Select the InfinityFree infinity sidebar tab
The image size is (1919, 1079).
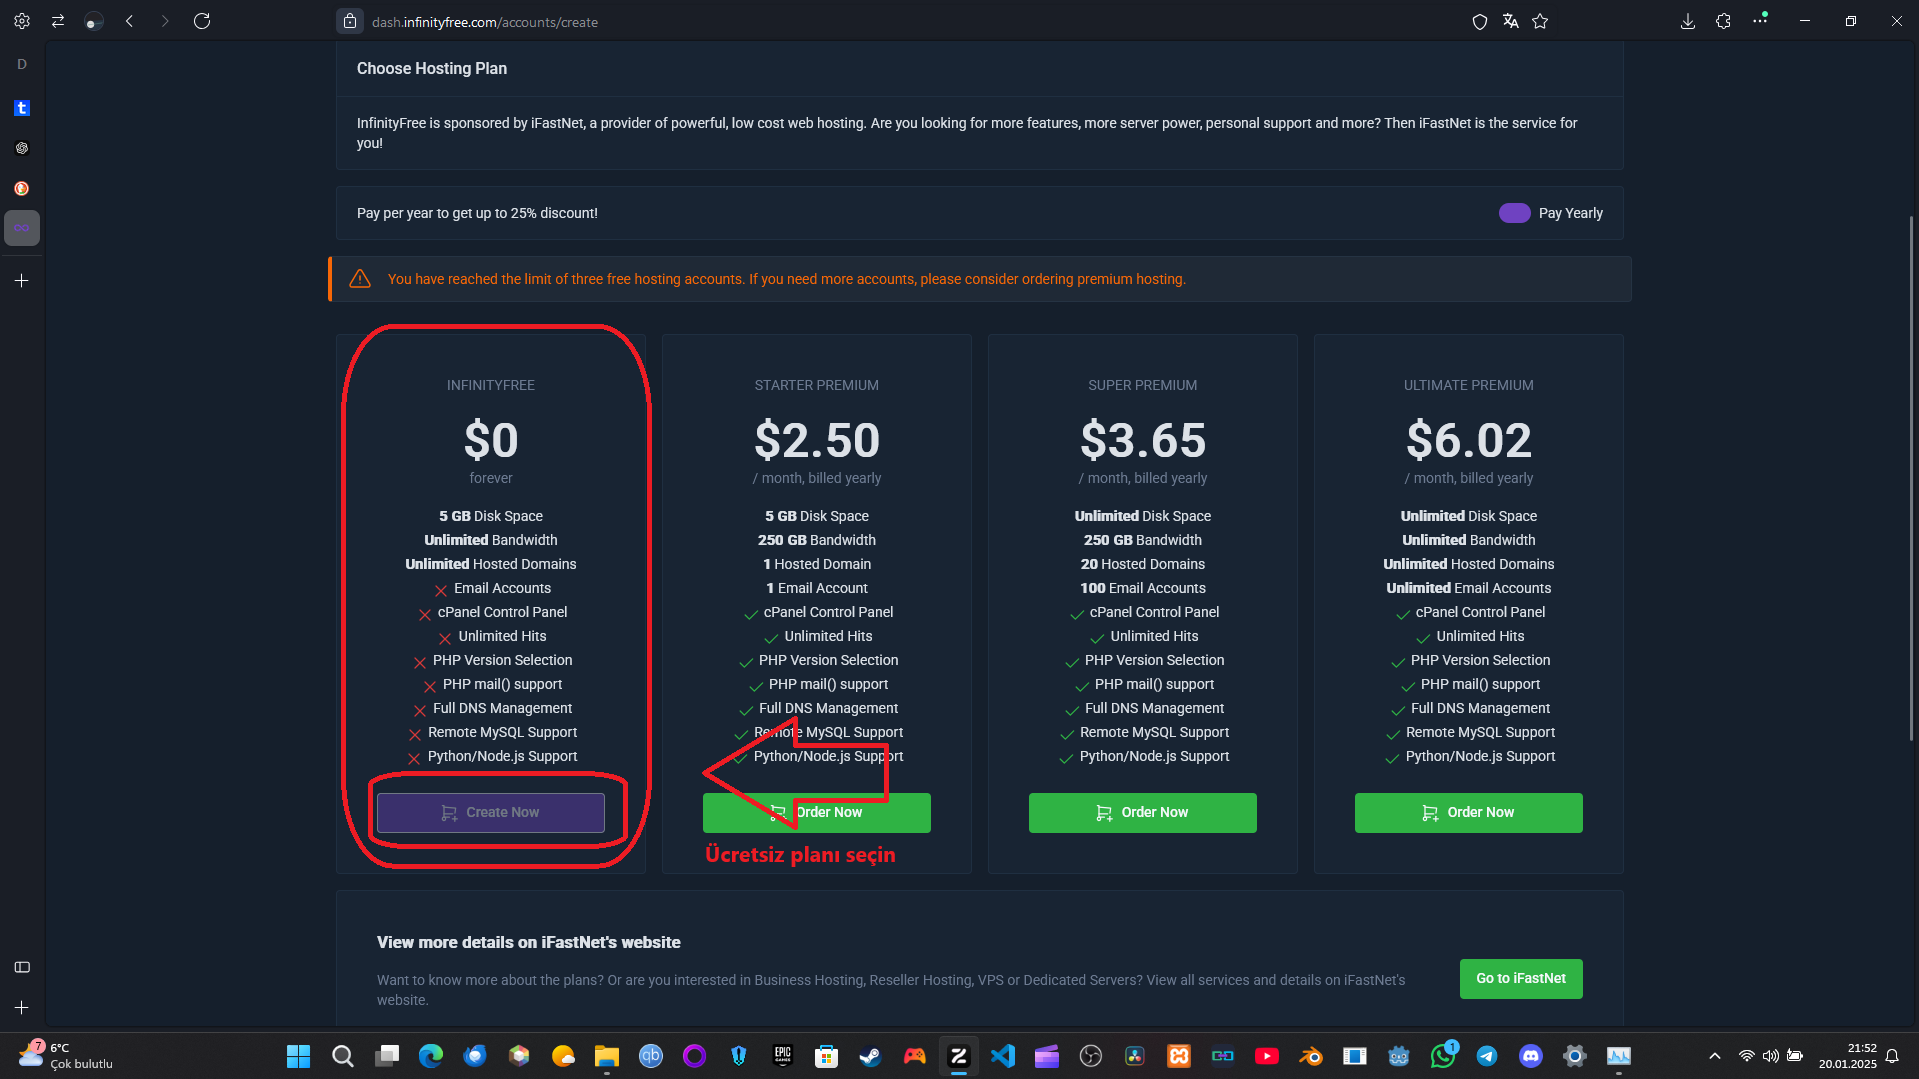coord(22,228)
